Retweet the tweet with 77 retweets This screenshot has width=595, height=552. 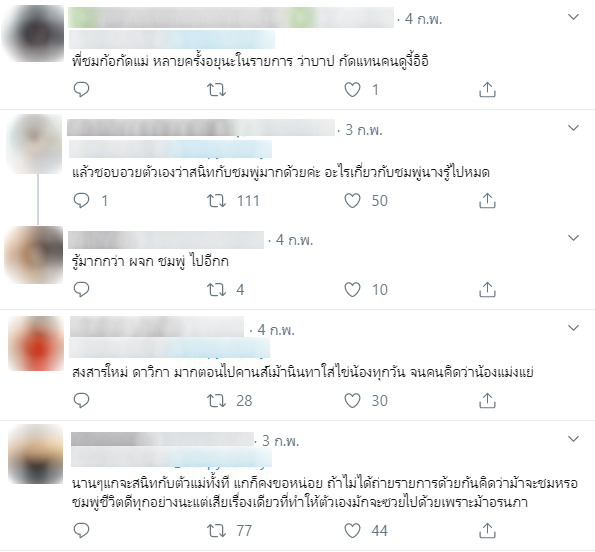(x=216, y=530)
